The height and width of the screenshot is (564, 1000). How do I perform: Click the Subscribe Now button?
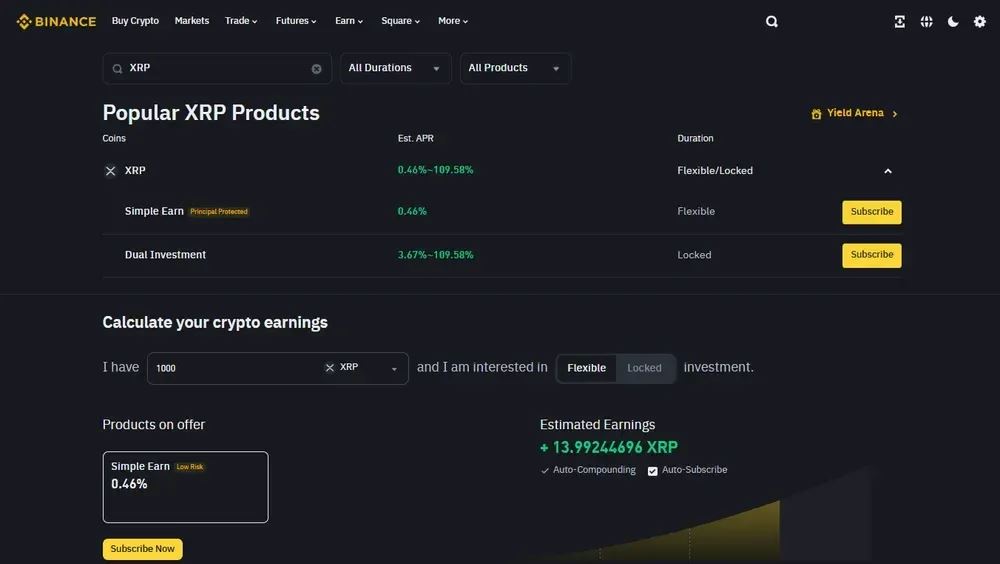(x=142, y=549)
